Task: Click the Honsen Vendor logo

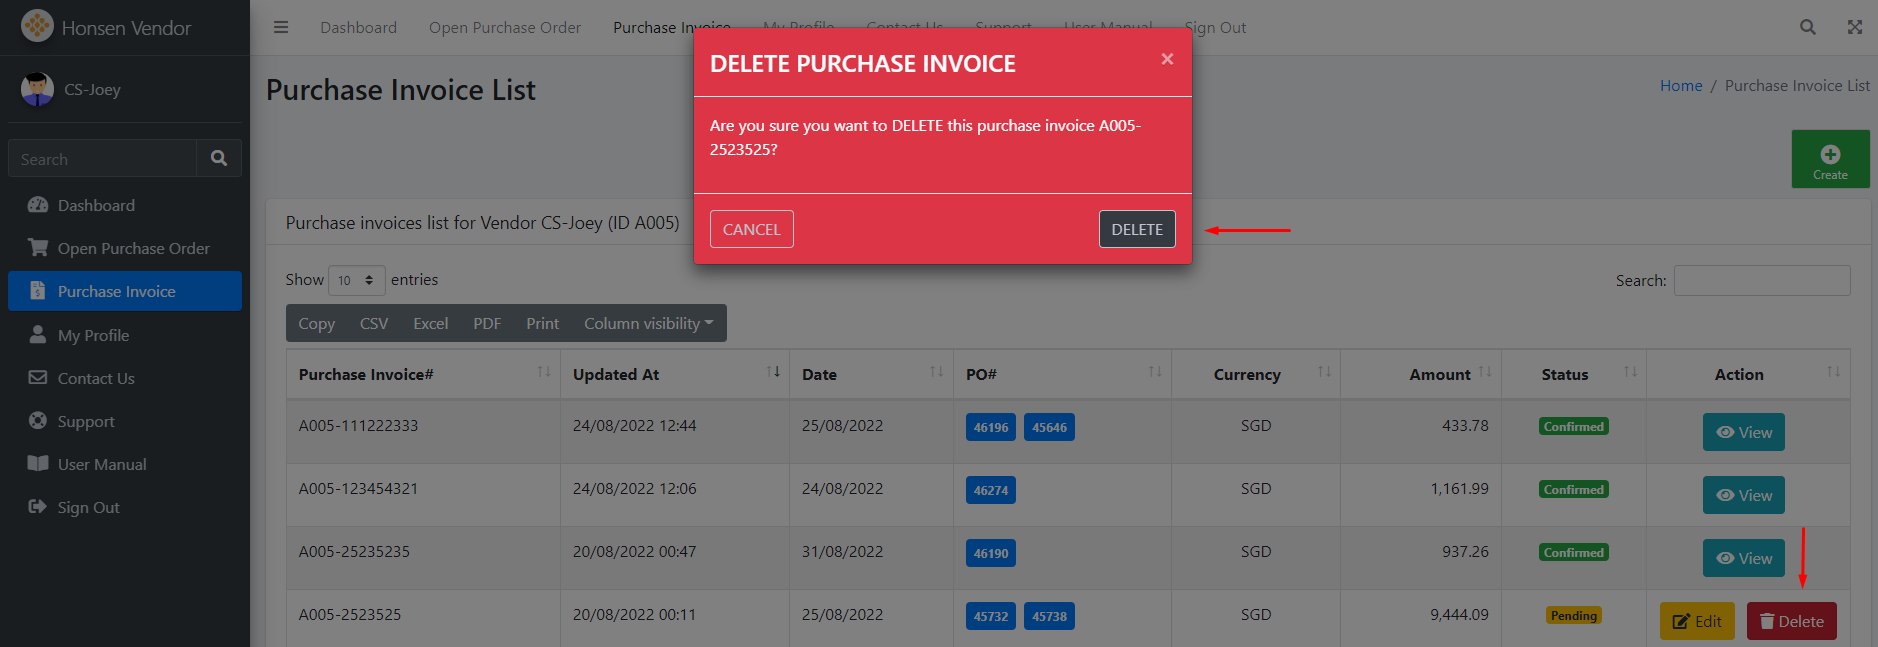Action: tap(37, 26)
